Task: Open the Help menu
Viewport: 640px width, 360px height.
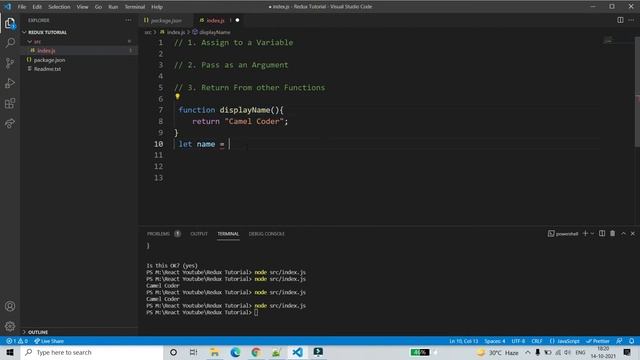Action: coord(157,7)
